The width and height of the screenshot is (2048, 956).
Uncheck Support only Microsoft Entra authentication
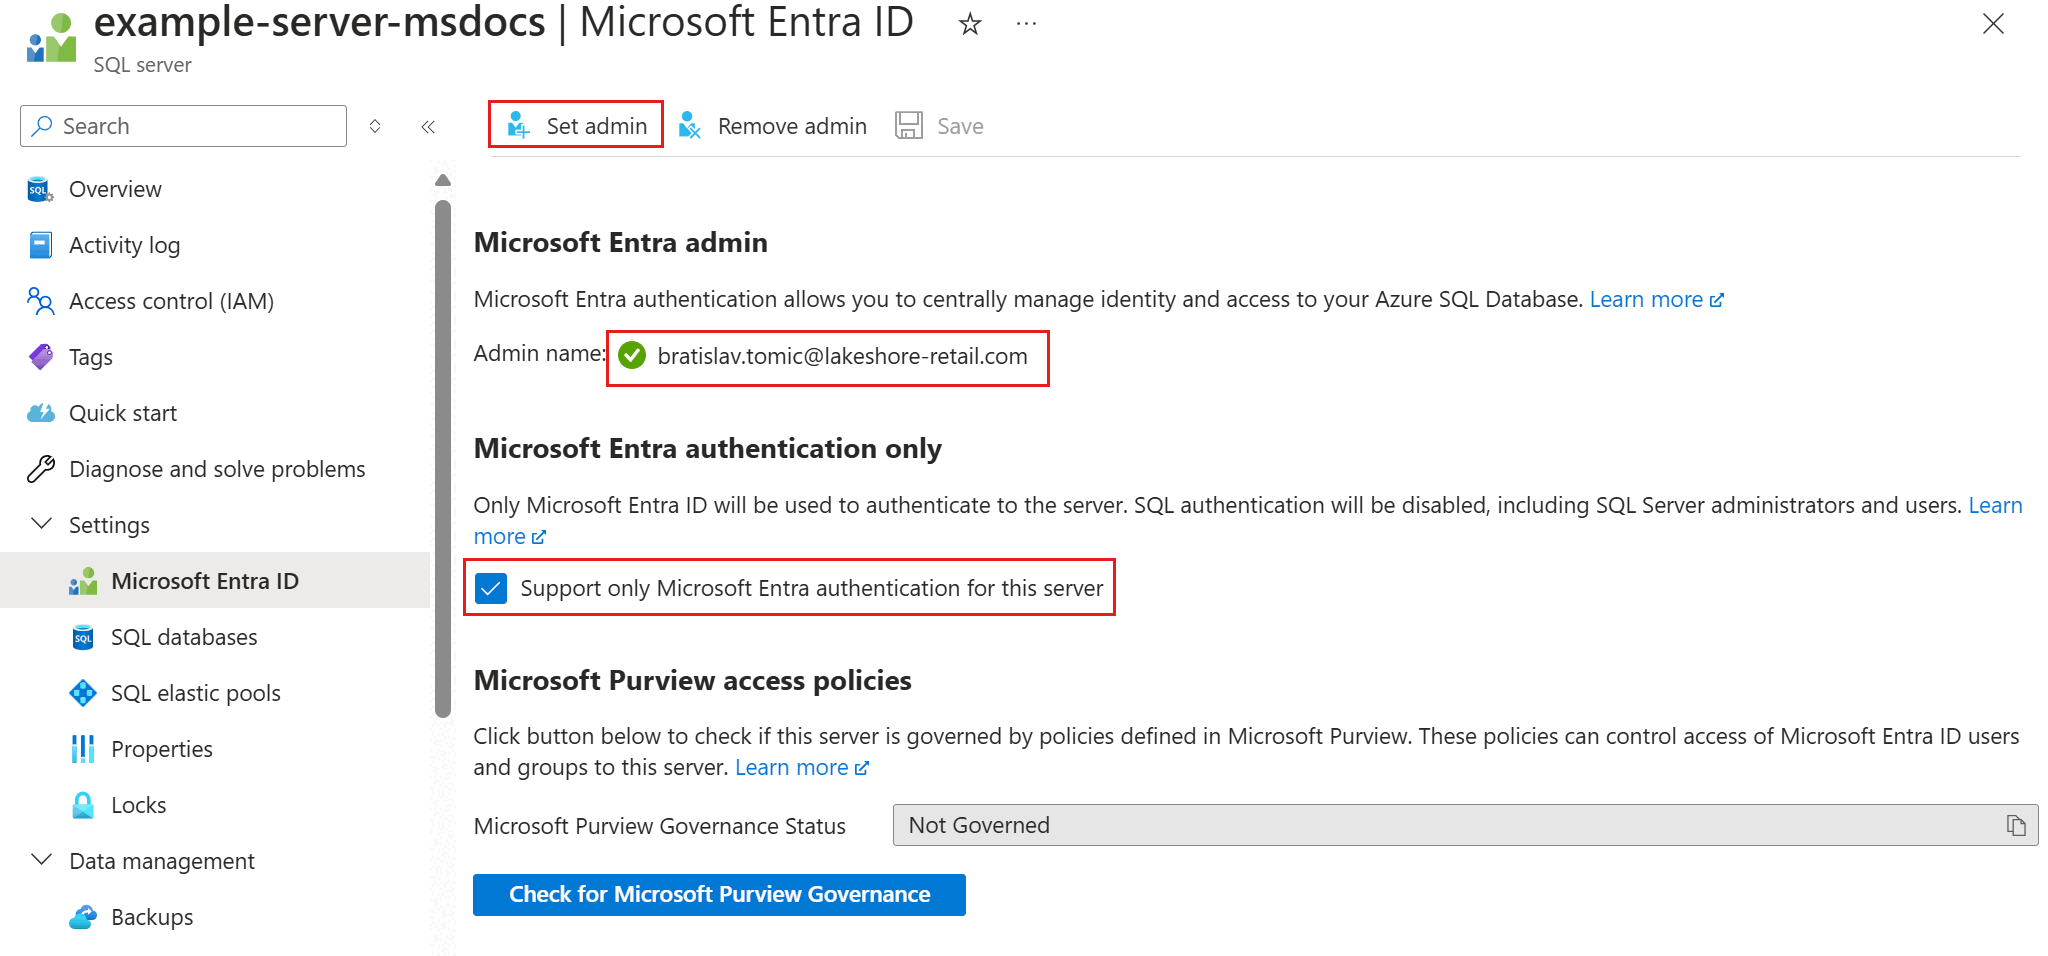point(491,588)
